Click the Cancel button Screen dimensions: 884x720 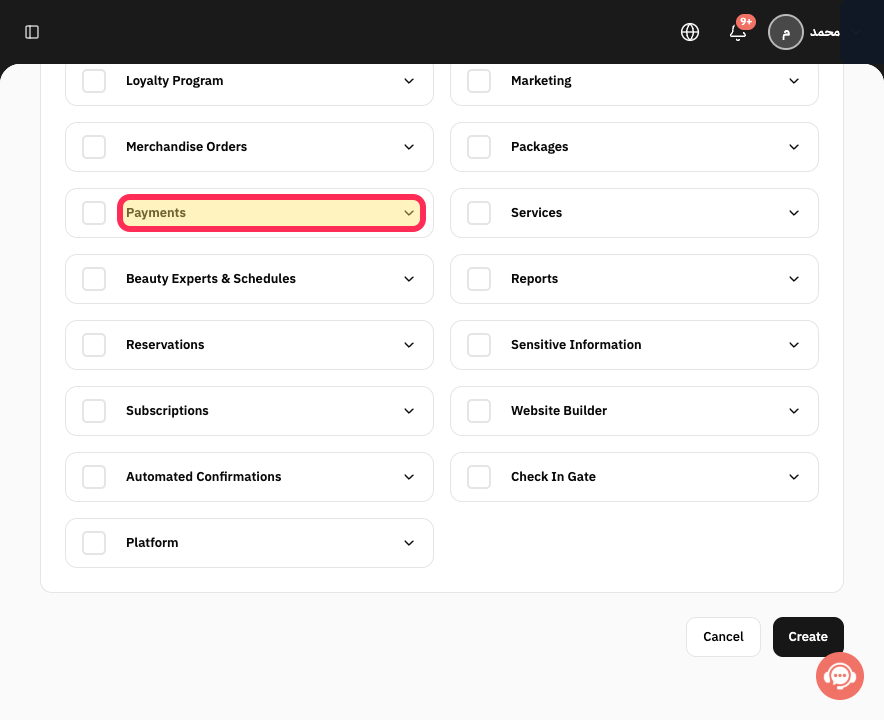click(723, 637)
